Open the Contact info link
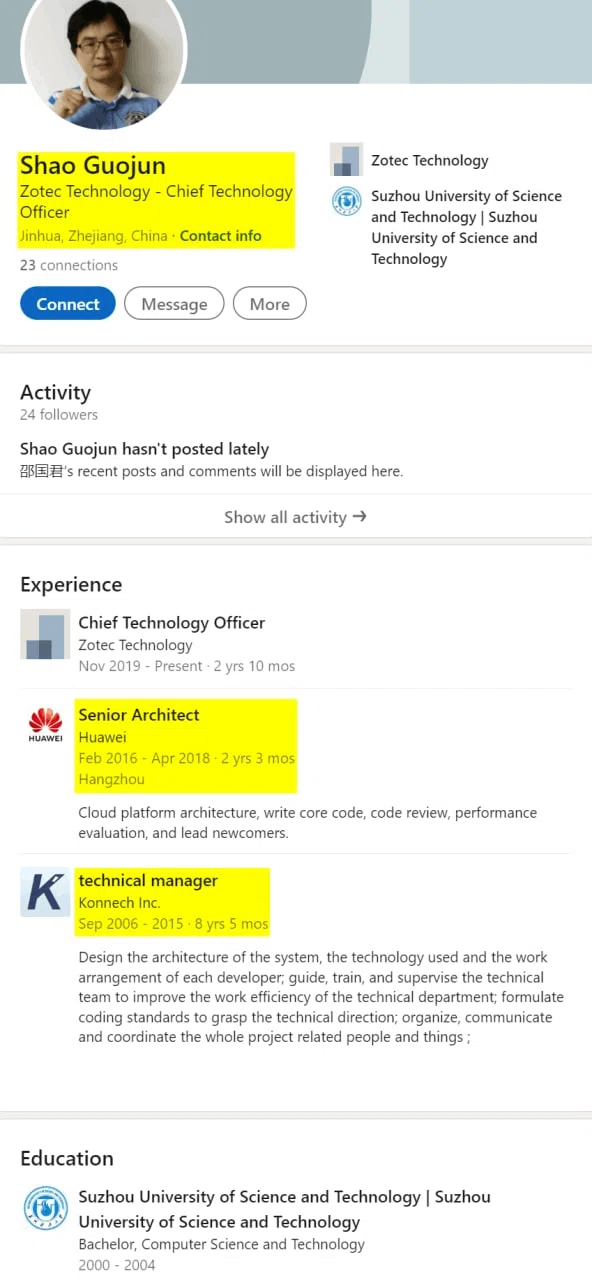The height and width of the screenshot is (1280, 592). pyautogui.click(x=220, y=236)
